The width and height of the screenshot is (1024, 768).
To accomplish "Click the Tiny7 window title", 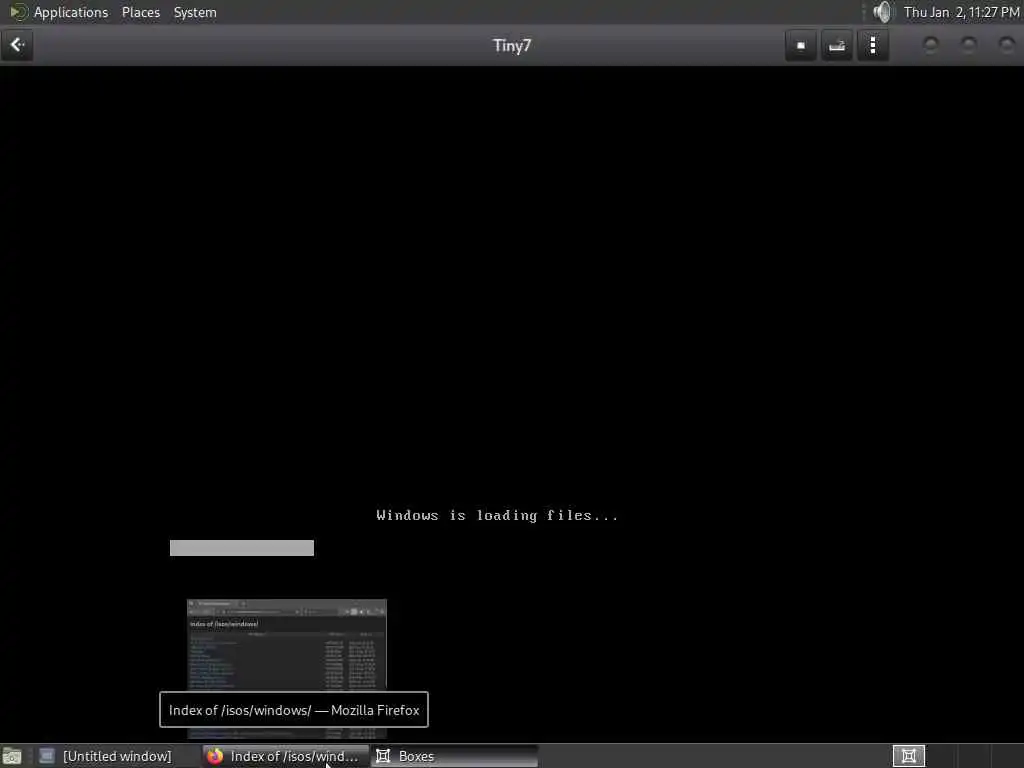I will click(512, 46).
